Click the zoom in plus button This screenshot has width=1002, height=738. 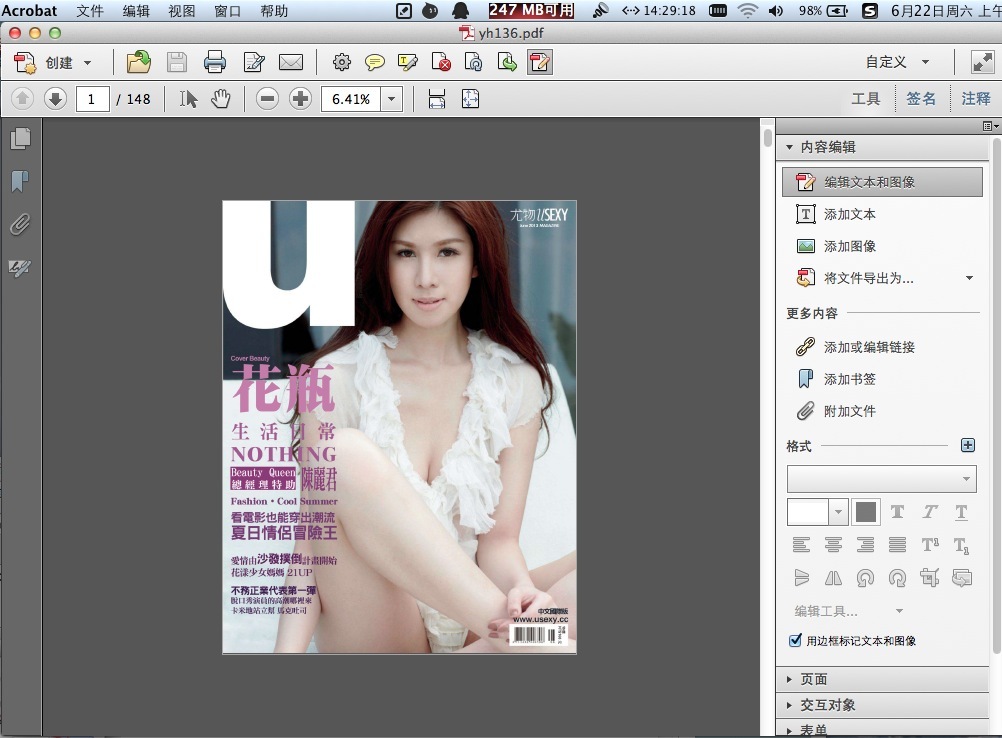[300, 99]
